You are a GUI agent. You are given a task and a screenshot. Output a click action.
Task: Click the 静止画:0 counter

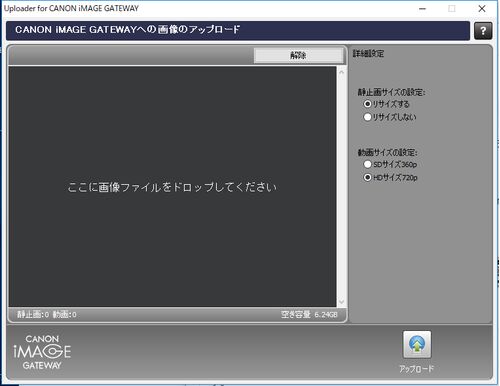(x=33, y=314)
